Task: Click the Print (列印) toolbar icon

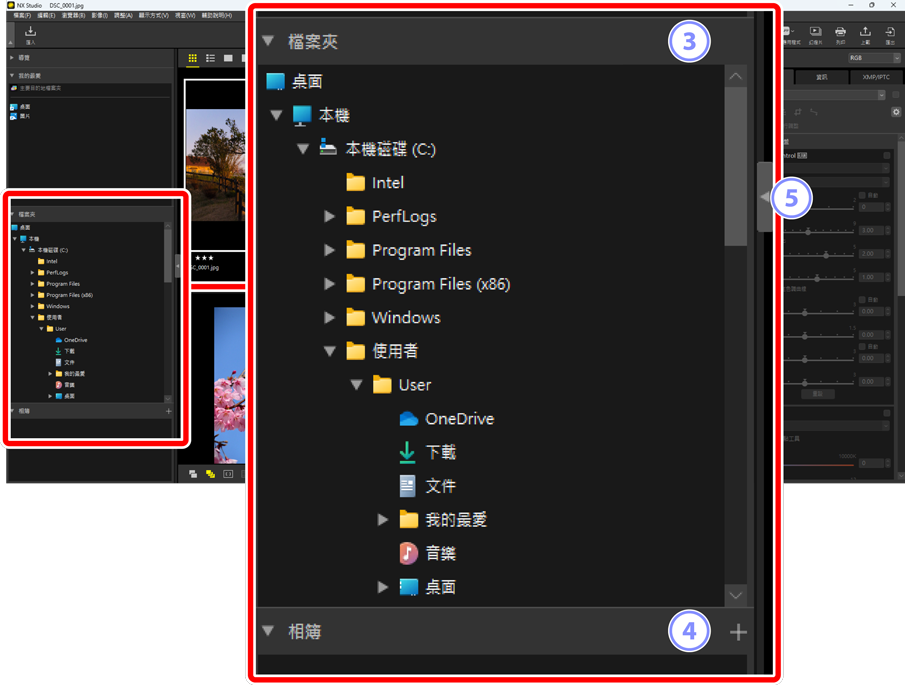Action: (x=840, y=34)
